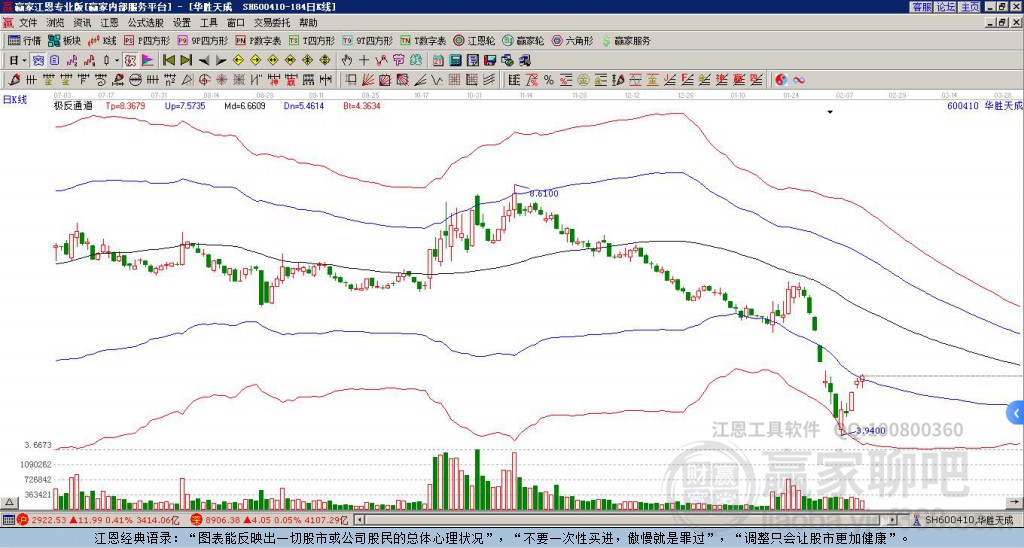Open the 赢家轮 tool
This screenshot has width=1024, height=548.
[x=523, y=40]
